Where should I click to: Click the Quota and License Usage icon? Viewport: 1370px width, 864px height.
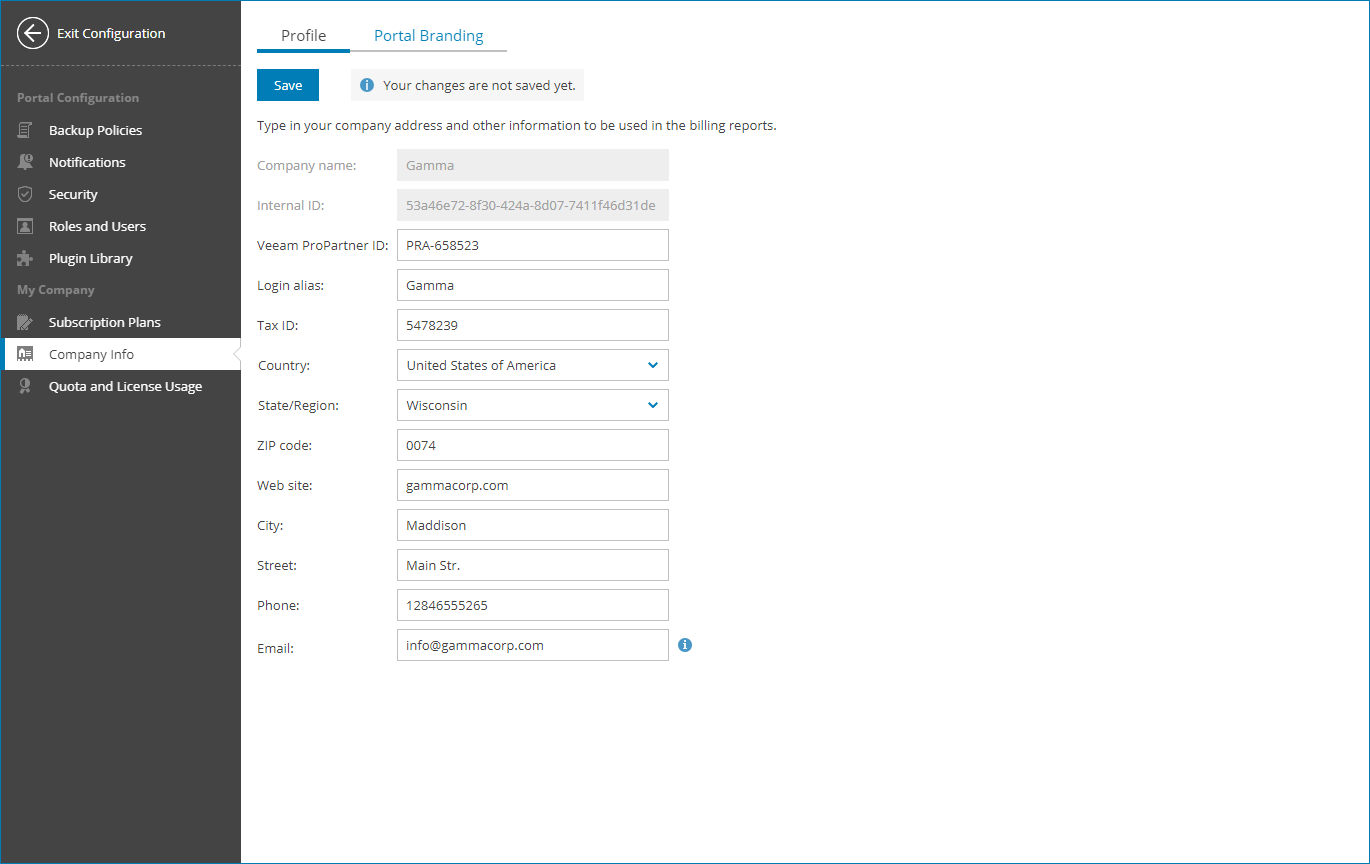coord(25,386)
